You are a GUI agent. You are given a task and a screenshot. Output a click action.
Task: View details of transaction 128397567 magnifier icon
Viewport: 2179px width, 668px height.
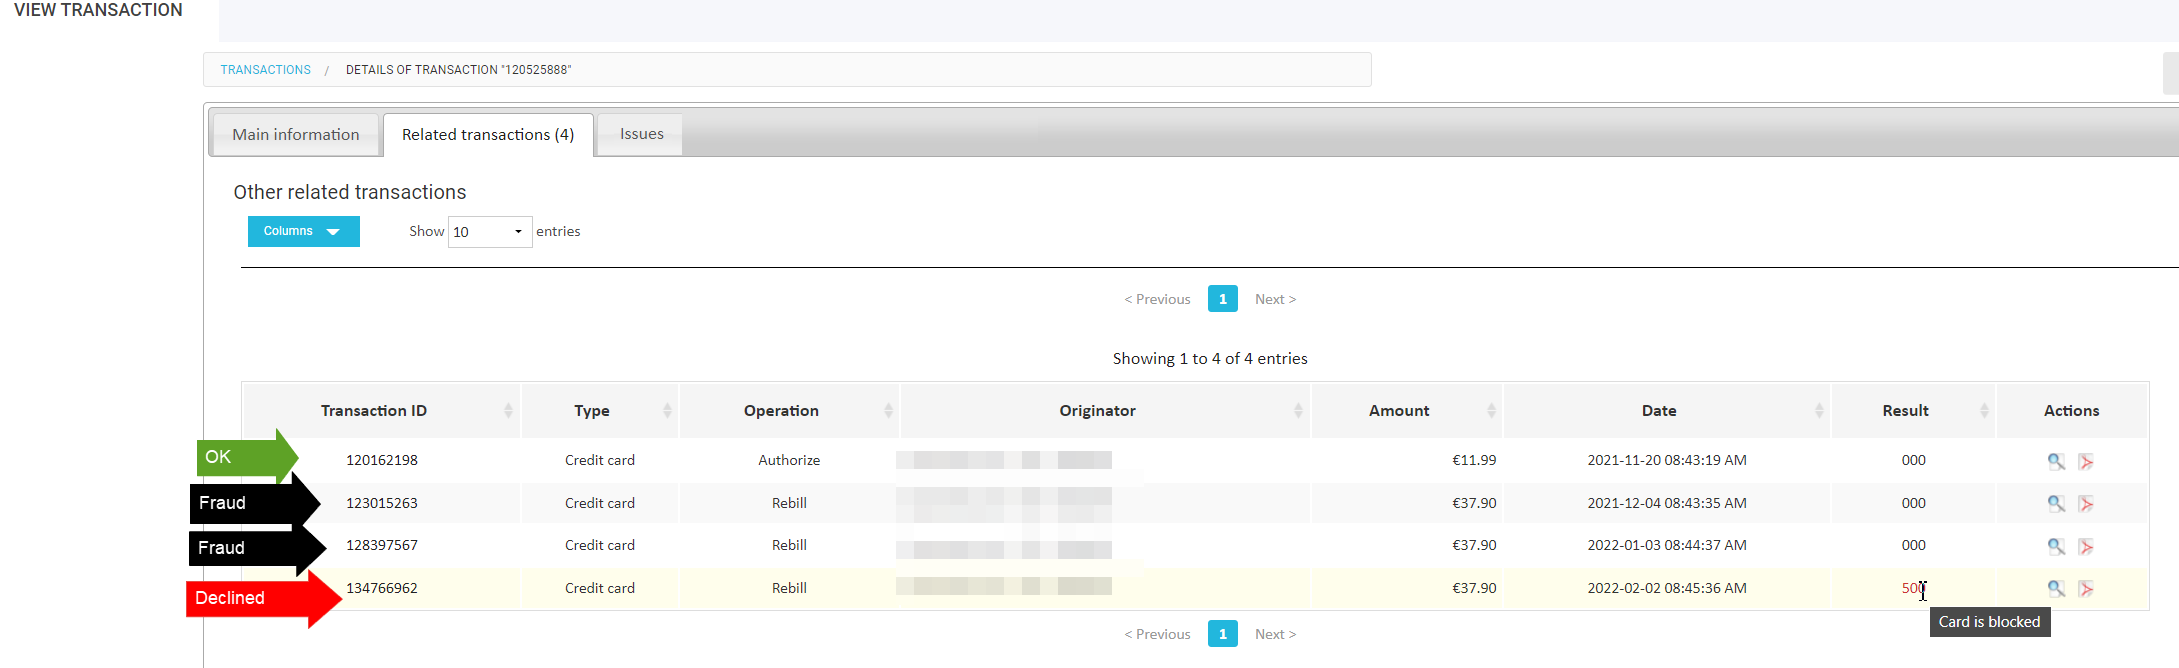(2056, 546)
